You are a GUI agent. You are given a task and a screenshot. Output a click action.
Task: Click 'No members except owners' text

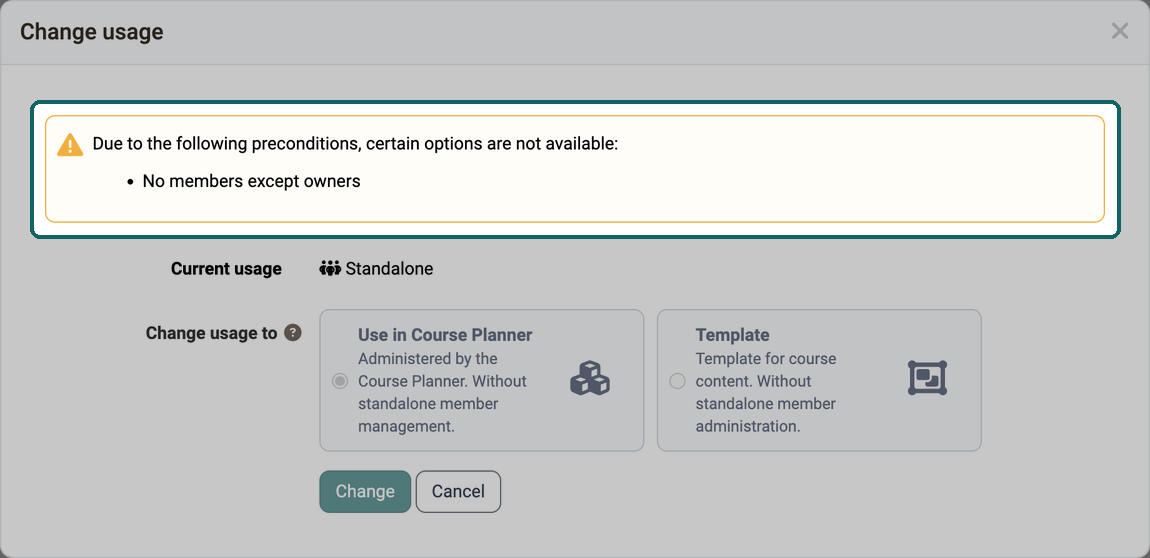point(252,181)
